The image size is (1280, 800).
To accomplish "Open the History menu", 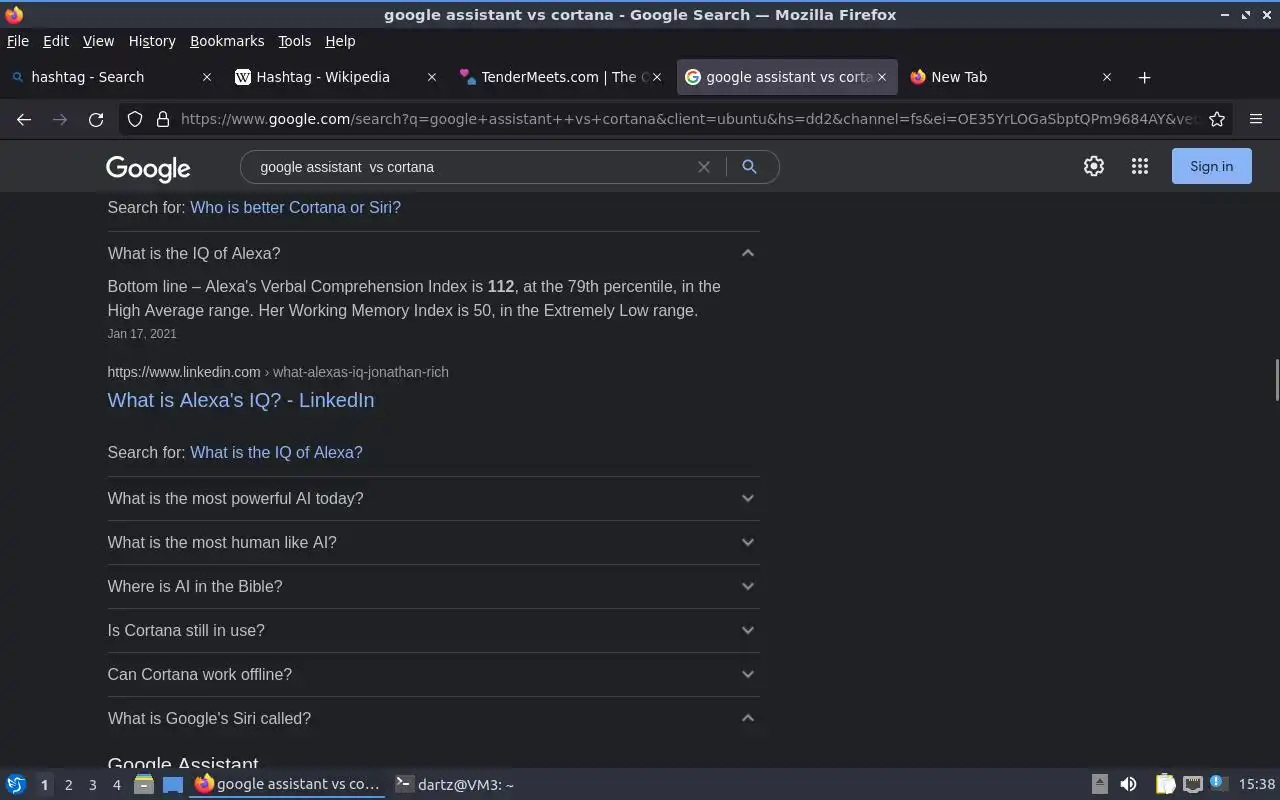I will pos(152,41).
